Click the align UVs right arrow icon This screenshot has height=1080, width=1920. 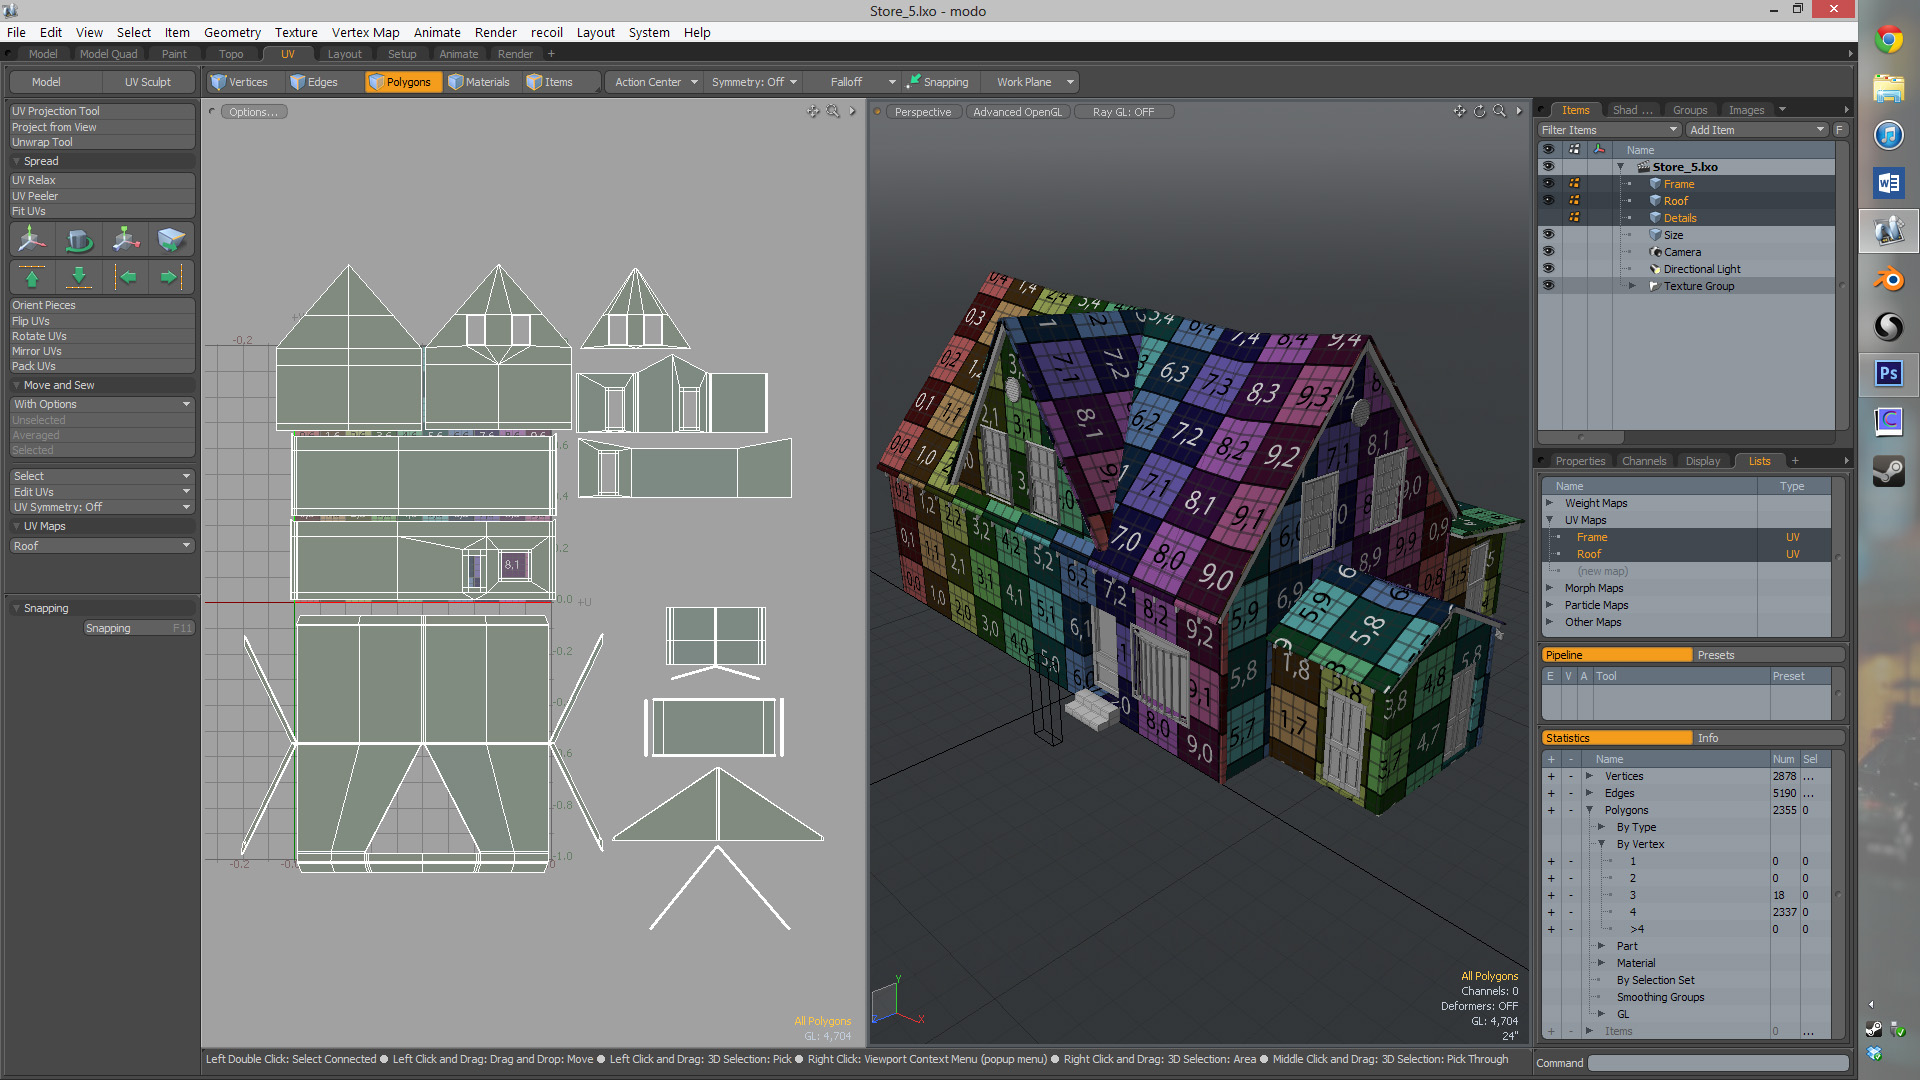pos(170,277)
